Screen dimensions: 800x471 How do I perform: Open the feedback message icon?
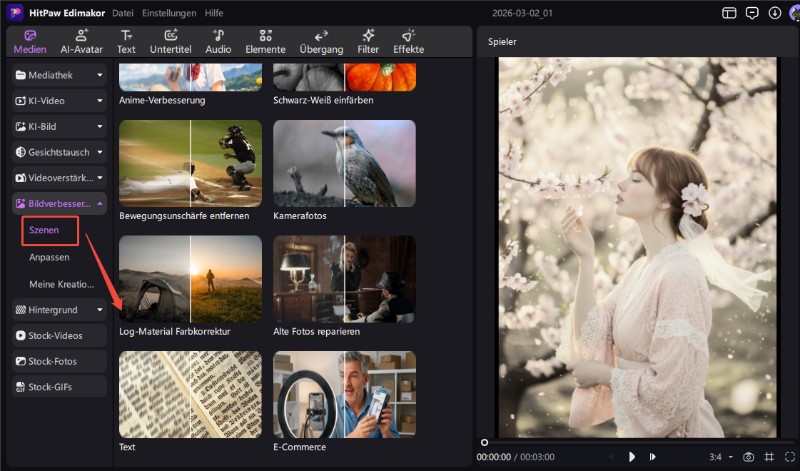[x=752, y=13]
